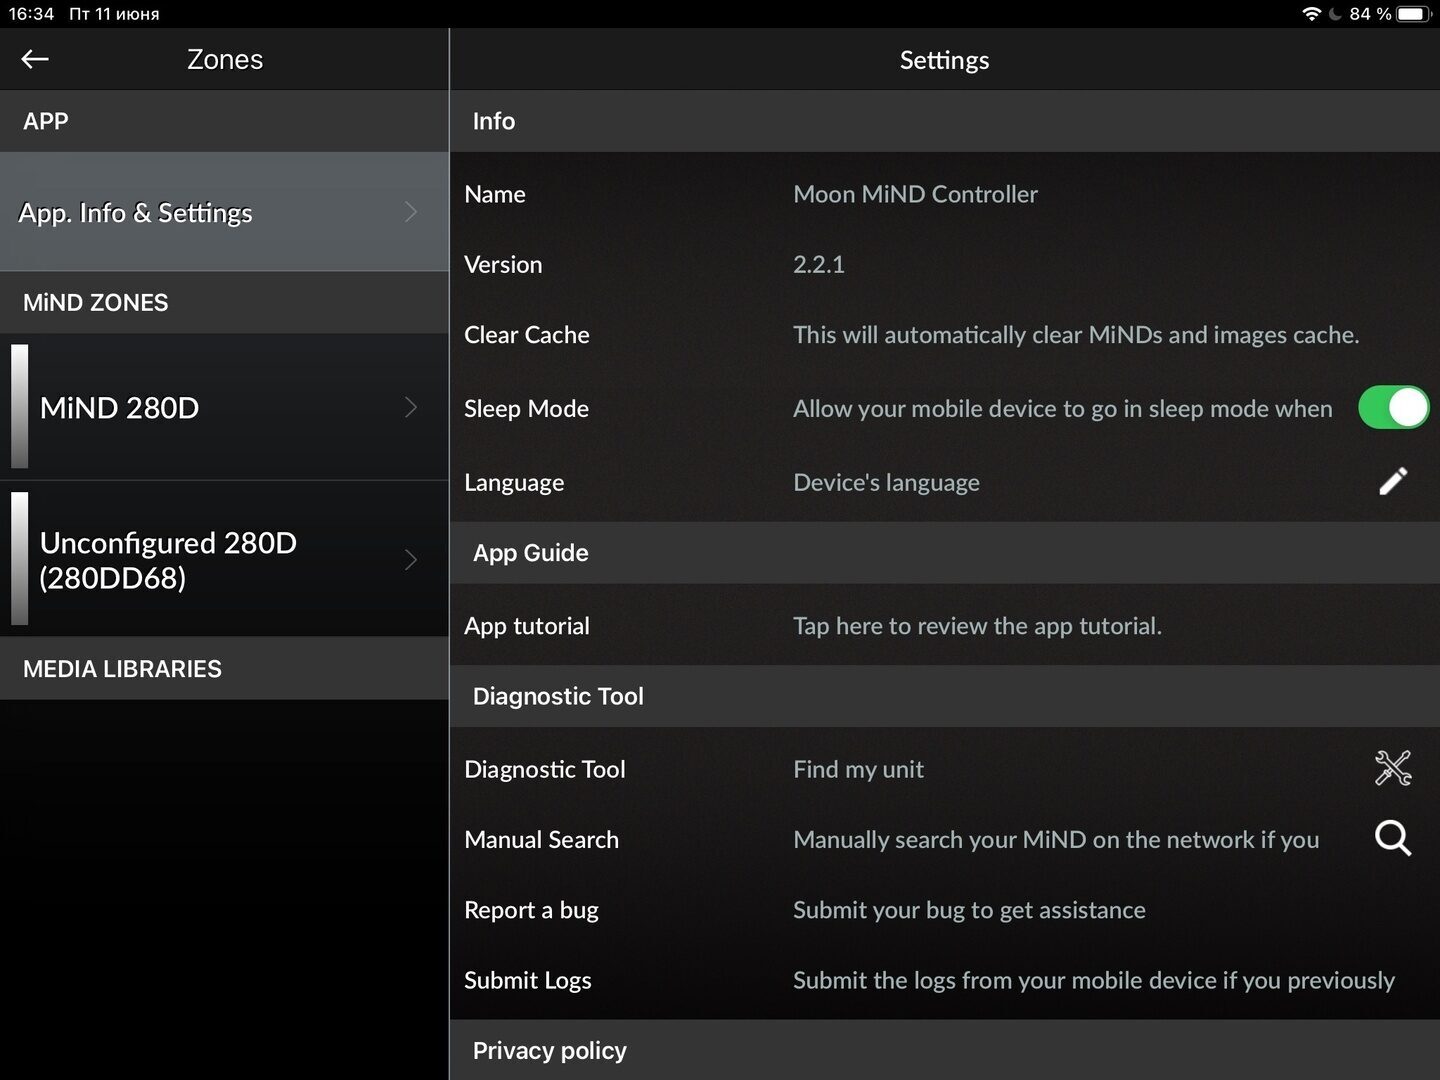Tap the MEDIA LIBRARIES section header
1440x1080 pixels.
[224, 669]
